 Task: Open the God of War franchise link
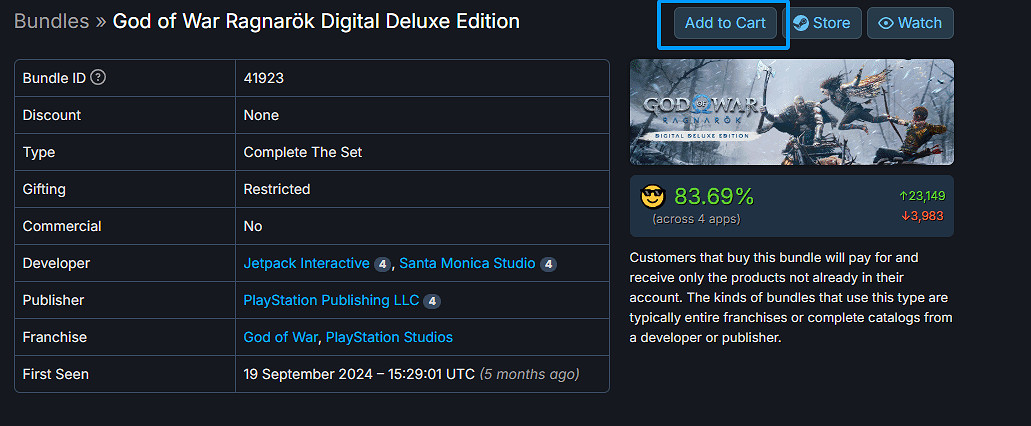point(280,337)
